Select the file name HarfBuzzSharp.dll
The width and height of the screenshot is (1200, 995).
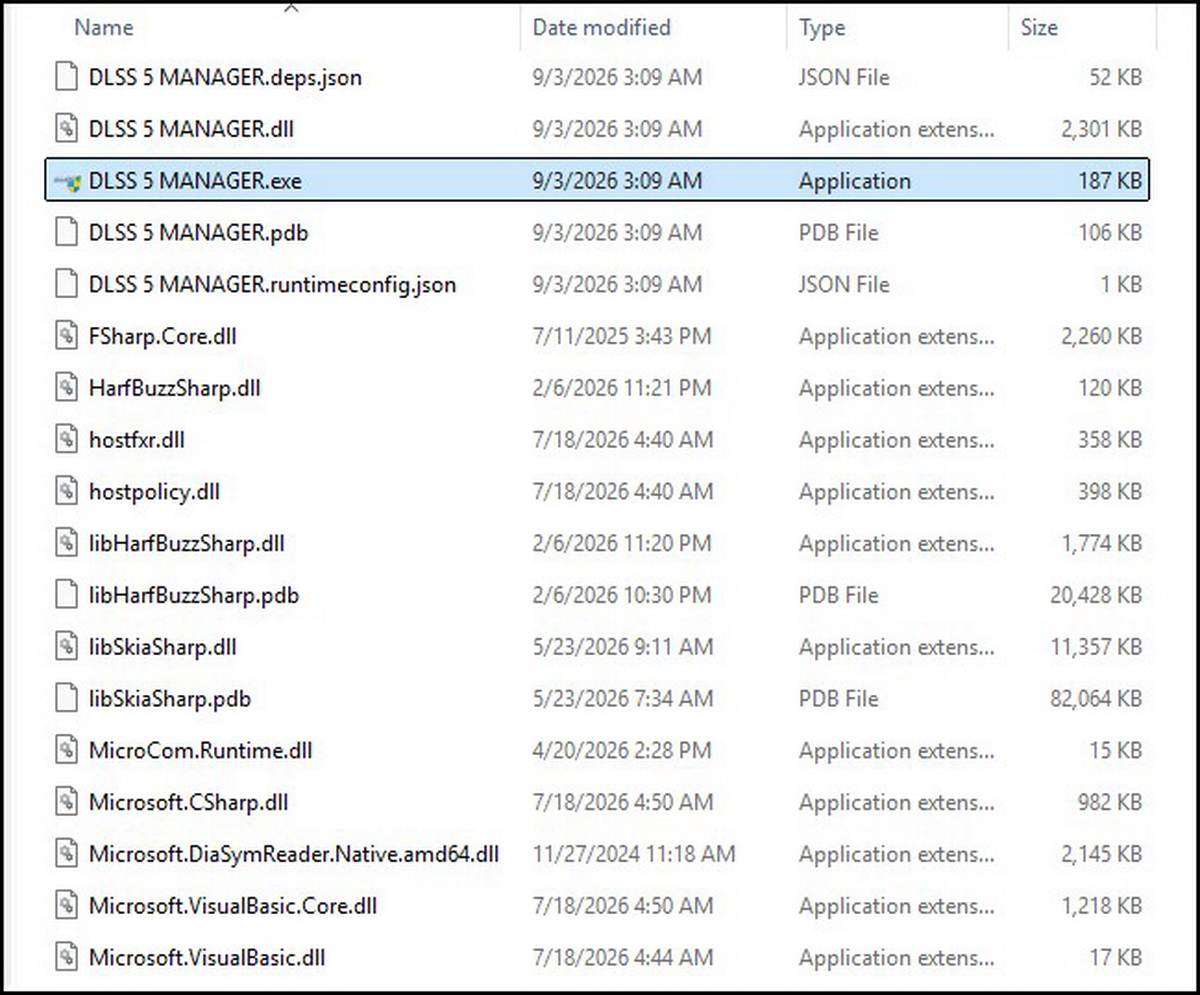(x=175, y=388)
